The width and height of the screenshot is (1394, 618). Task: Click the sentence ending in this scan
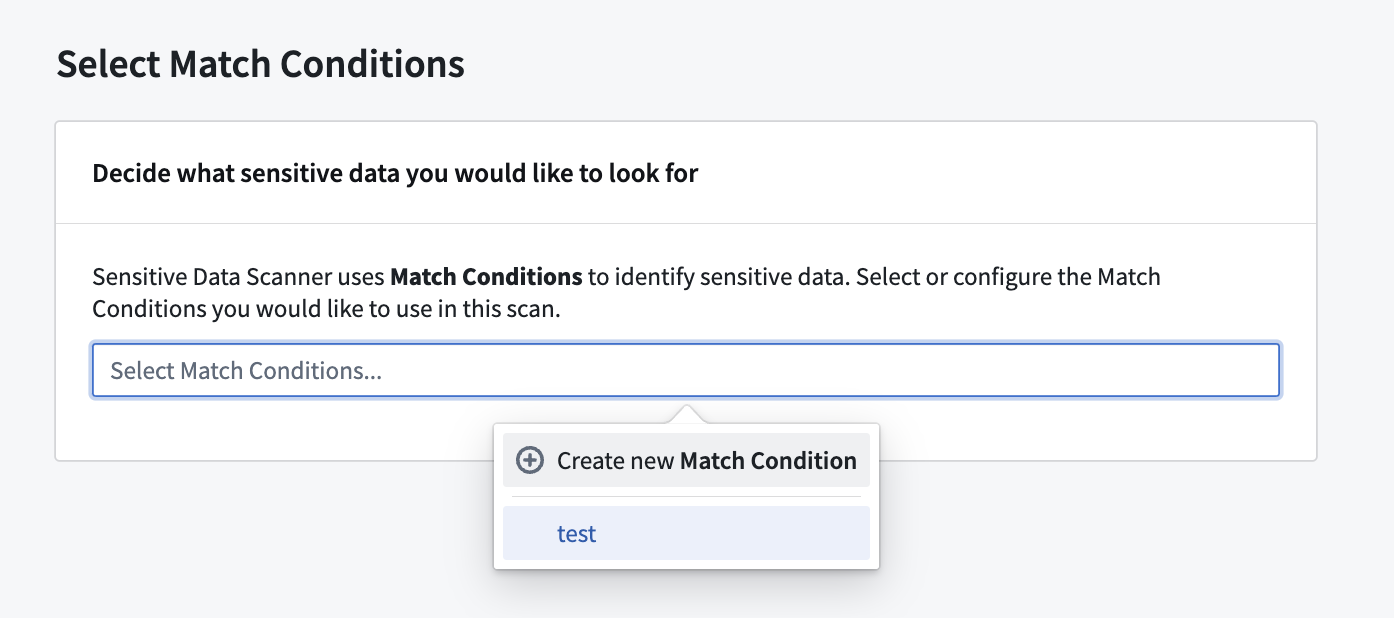click(x=326, y=309)
